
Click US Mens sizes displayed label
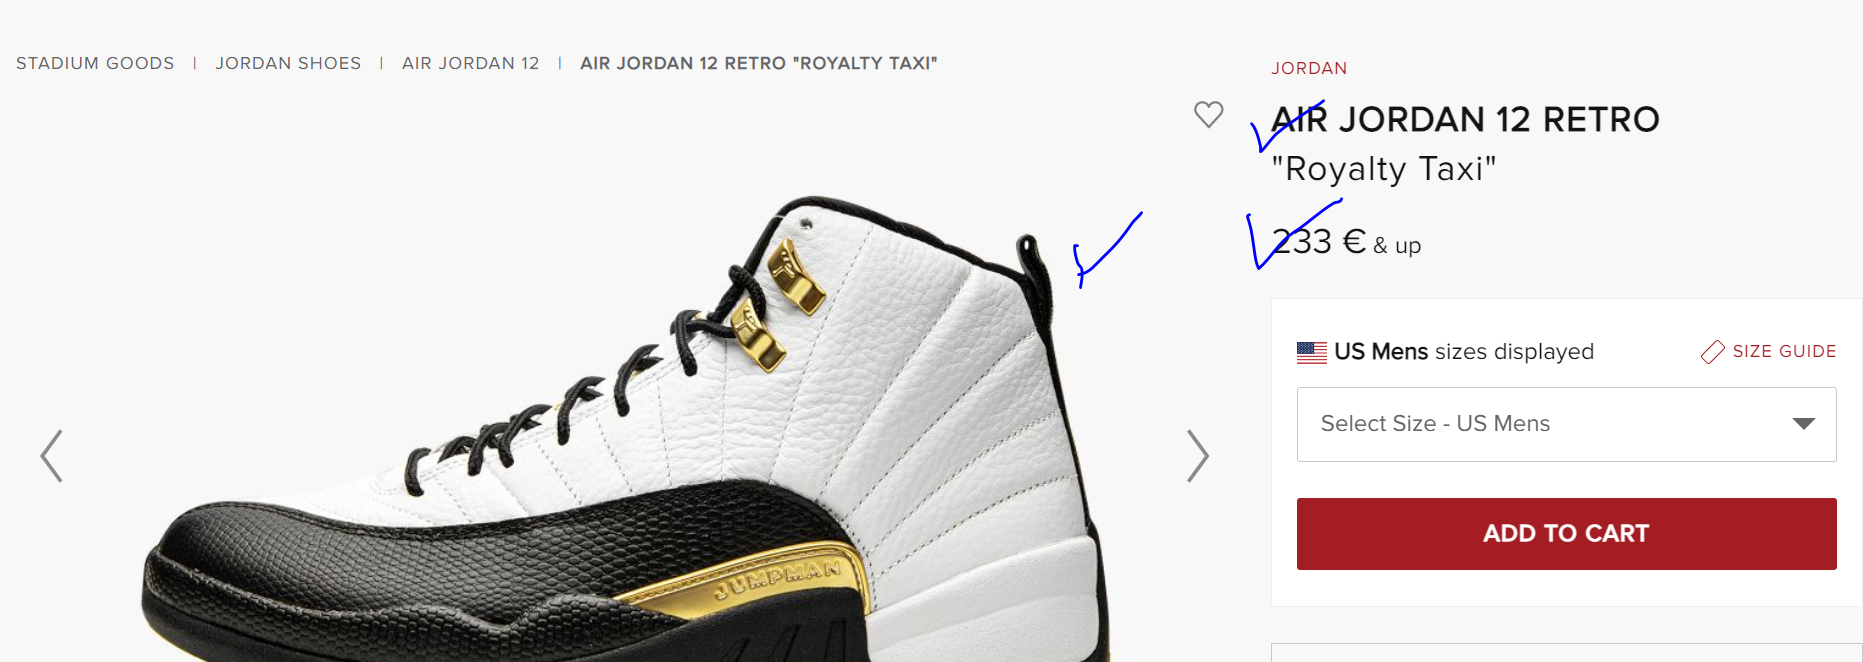click(1463, 352)
